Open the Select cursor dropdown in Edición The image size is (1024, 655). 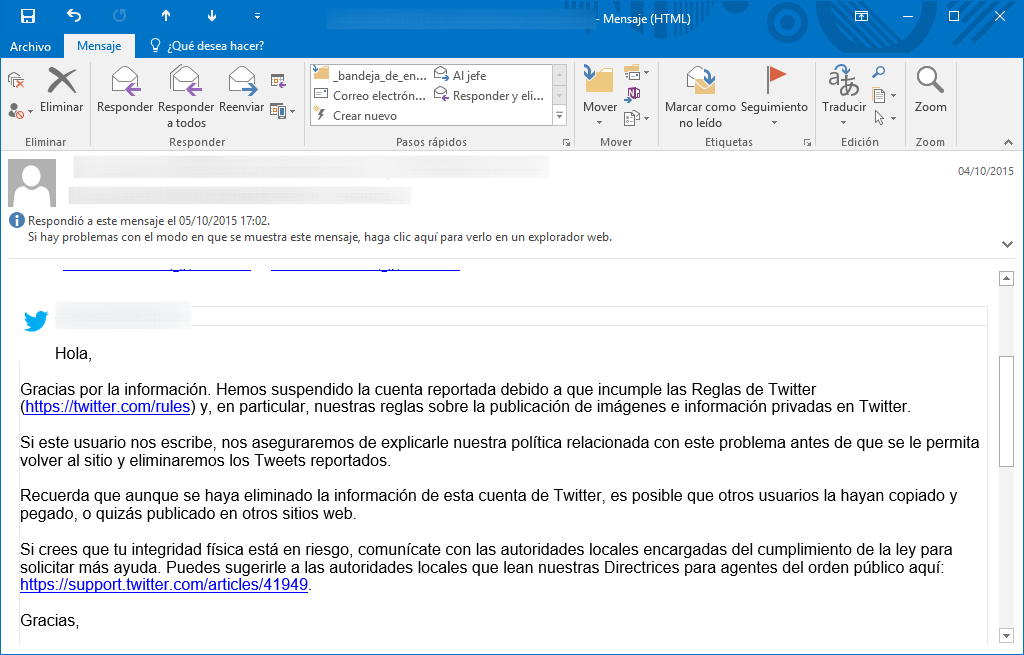tap(884, 118)
